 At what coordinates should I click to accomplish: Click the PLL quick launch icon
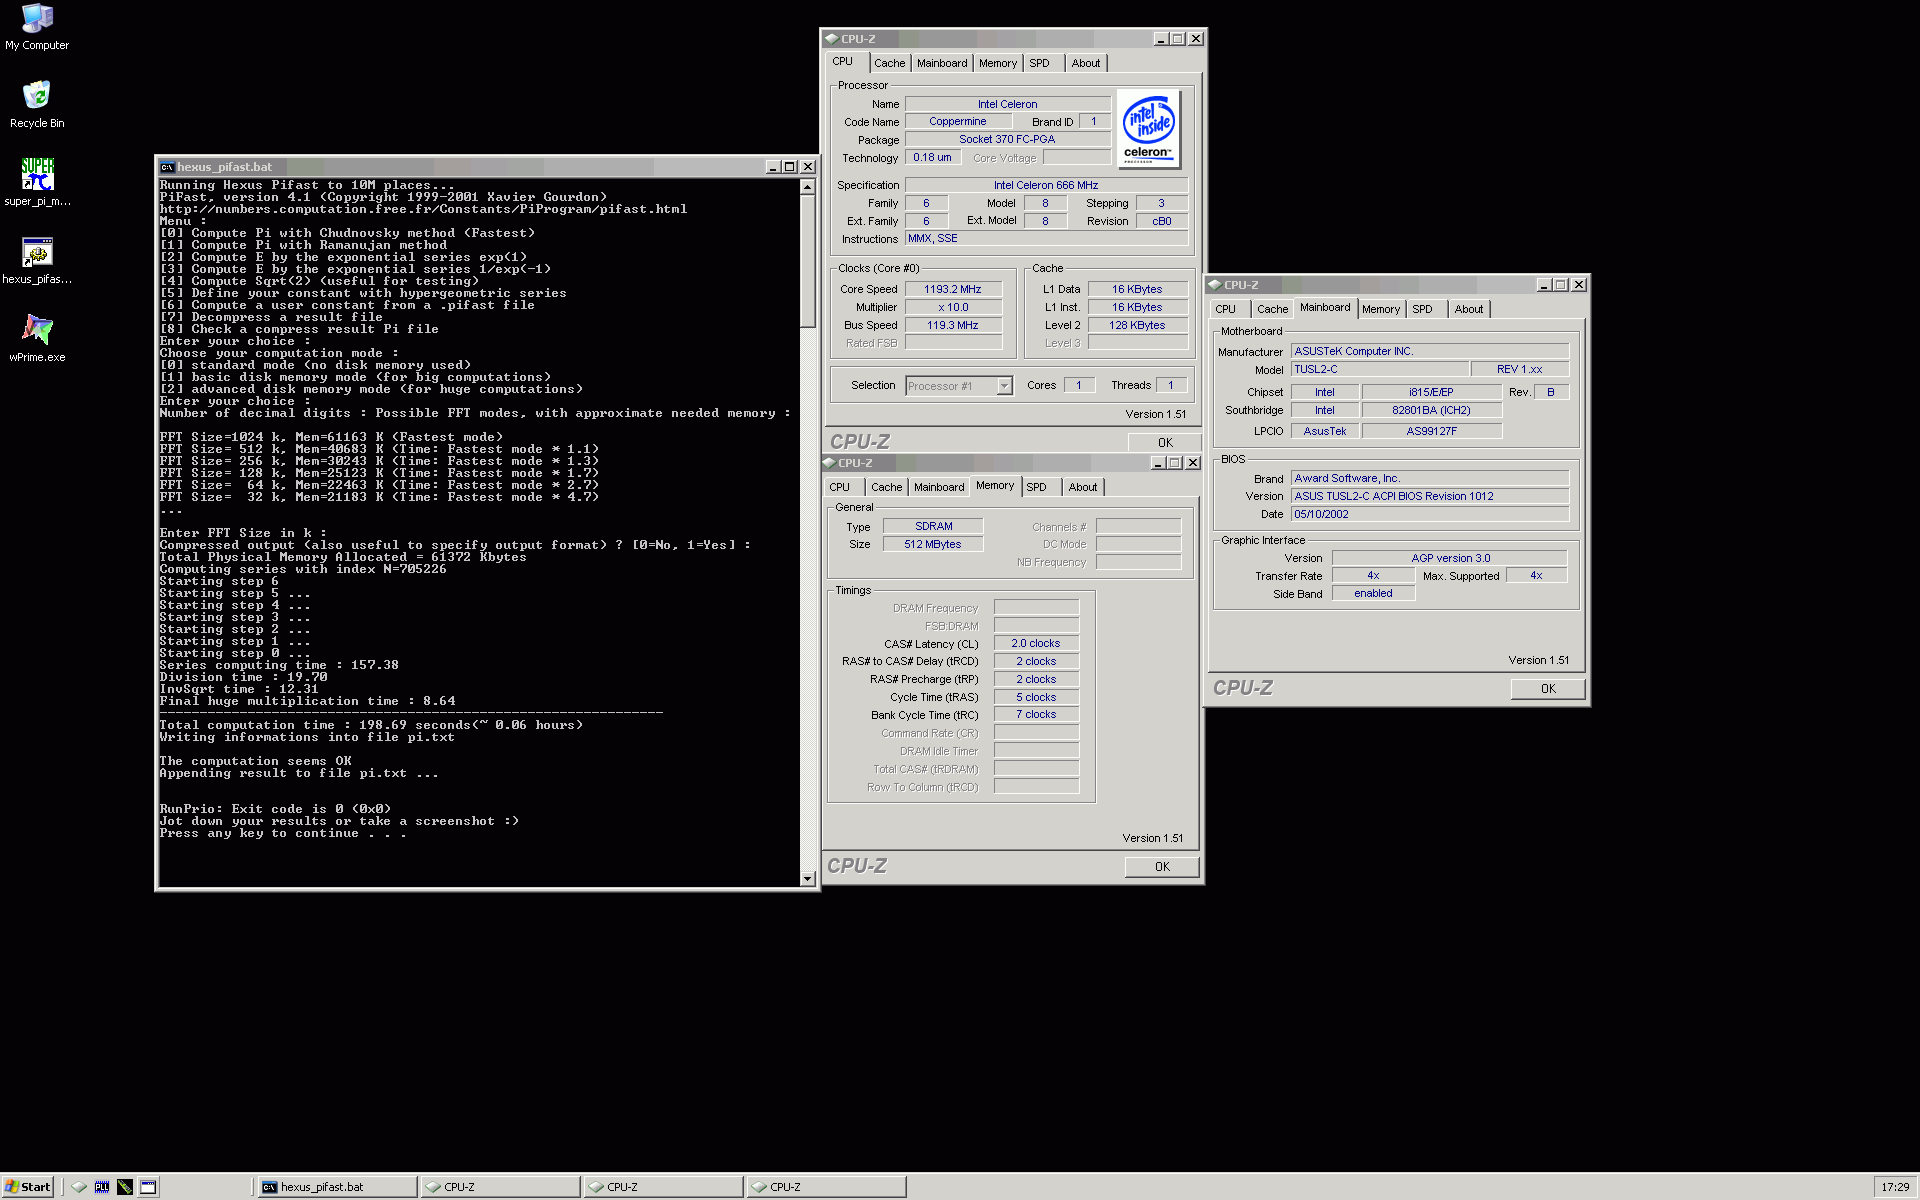pos(102,1187)
